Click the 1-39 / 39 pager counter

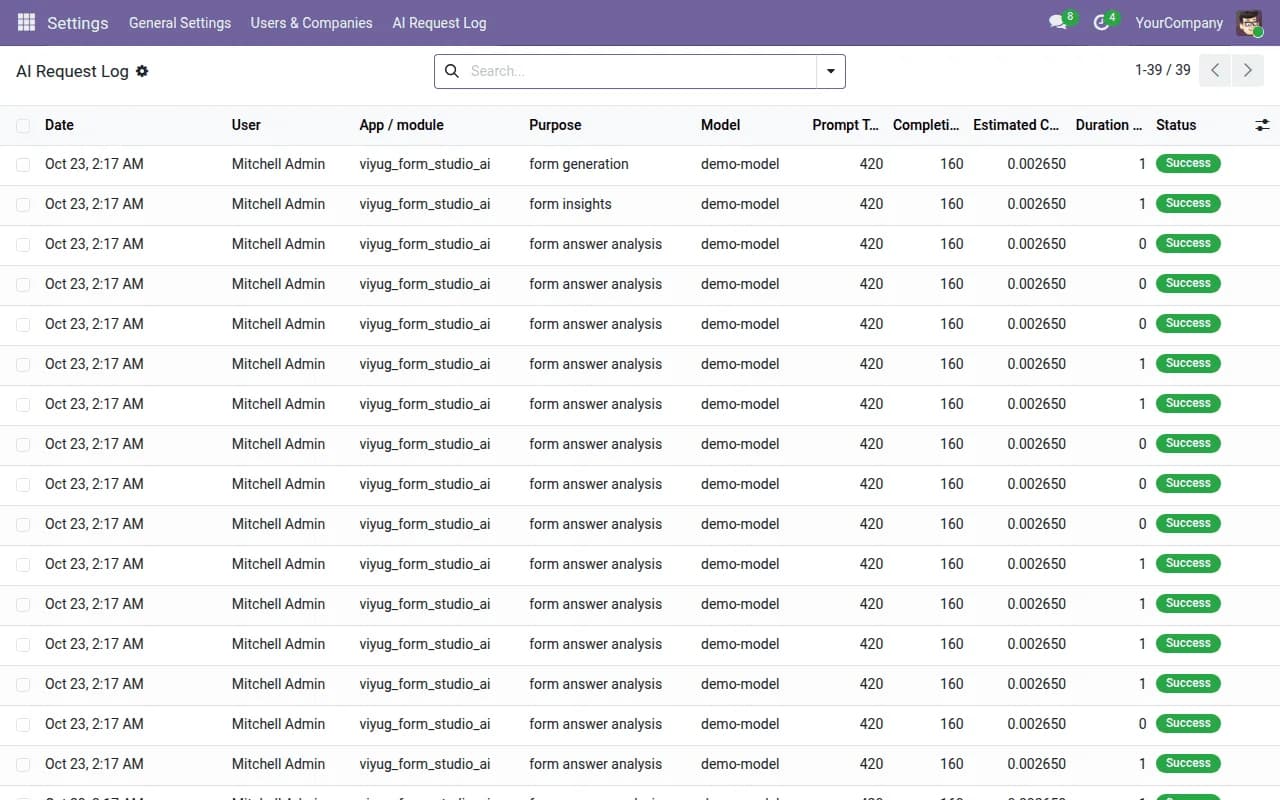point(1162,70)
